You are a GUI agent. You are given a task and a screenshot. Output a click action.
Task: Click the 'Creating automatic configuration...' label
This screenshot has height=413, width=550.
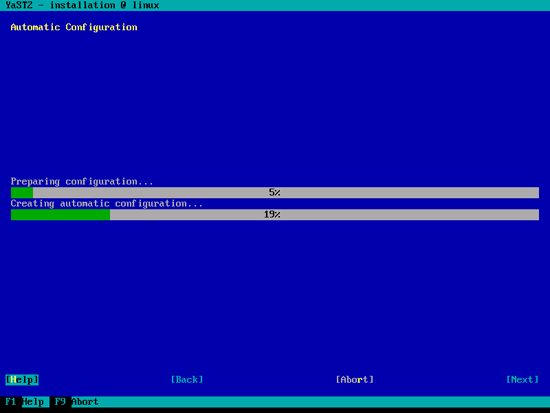(x=107, y=204)
